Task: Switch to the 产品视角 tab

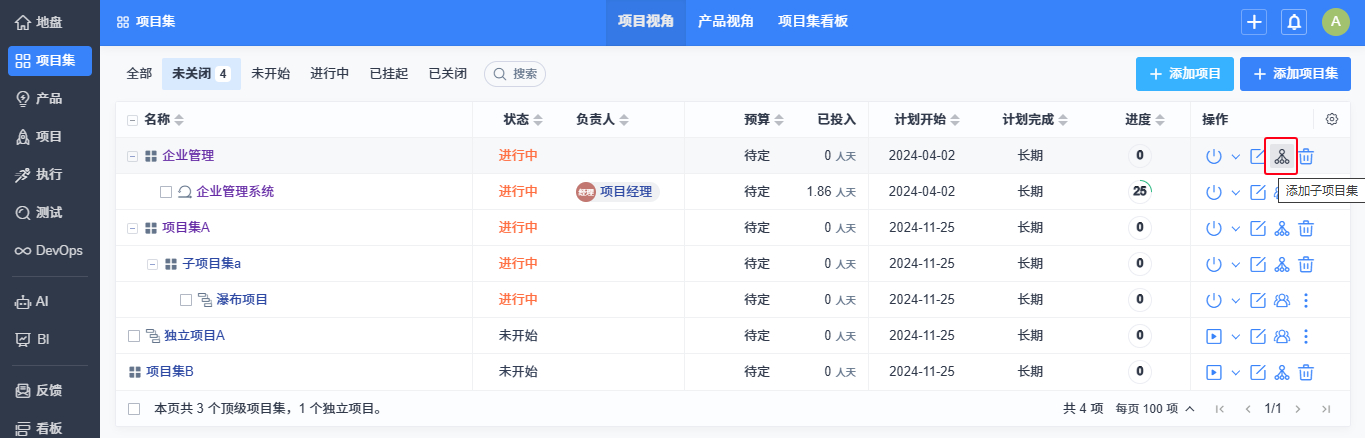Action: tap(726, 21)
